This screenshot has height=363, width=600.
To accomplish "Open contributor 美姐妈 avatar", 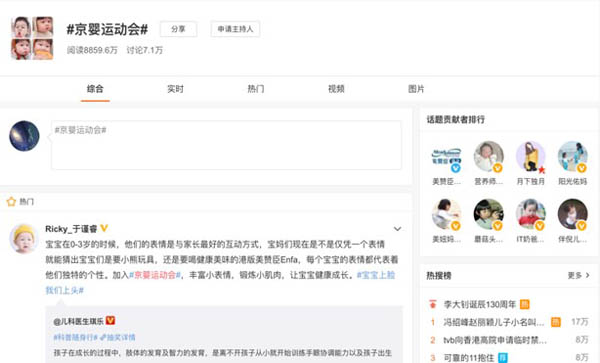I will 446,214.
